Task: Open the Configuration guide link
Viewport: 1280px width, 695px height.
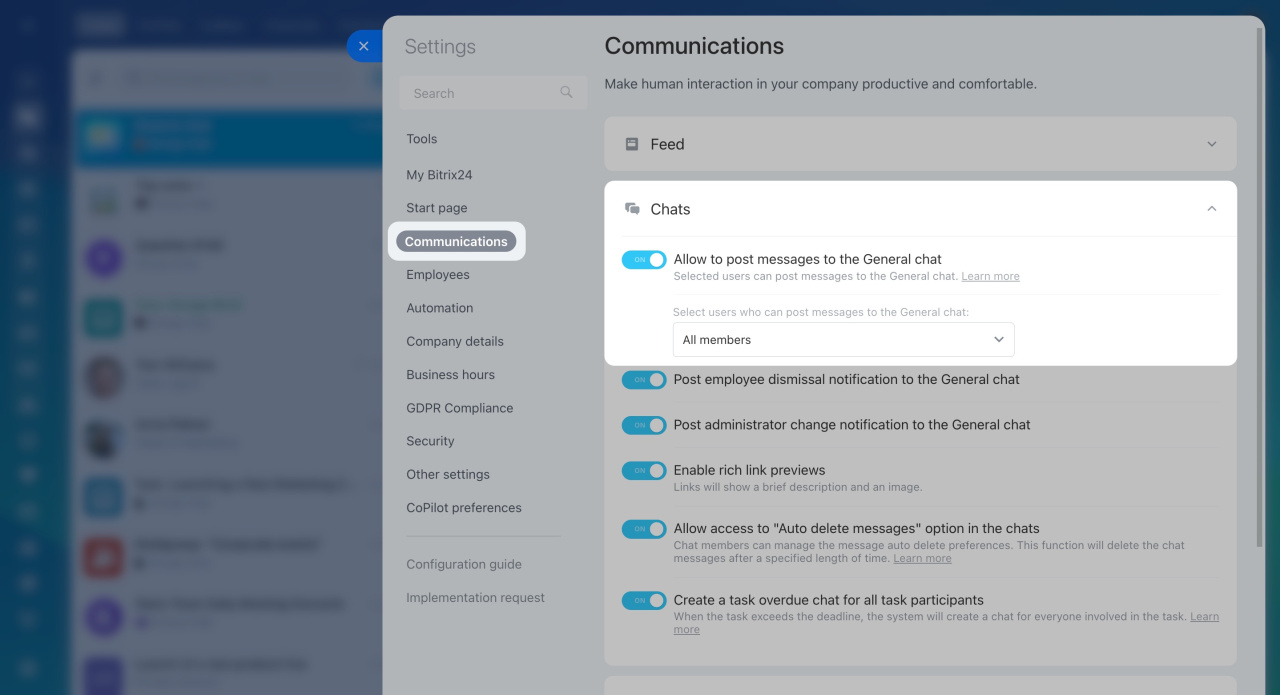Action: pyautogui.click(x=464, y=564)
